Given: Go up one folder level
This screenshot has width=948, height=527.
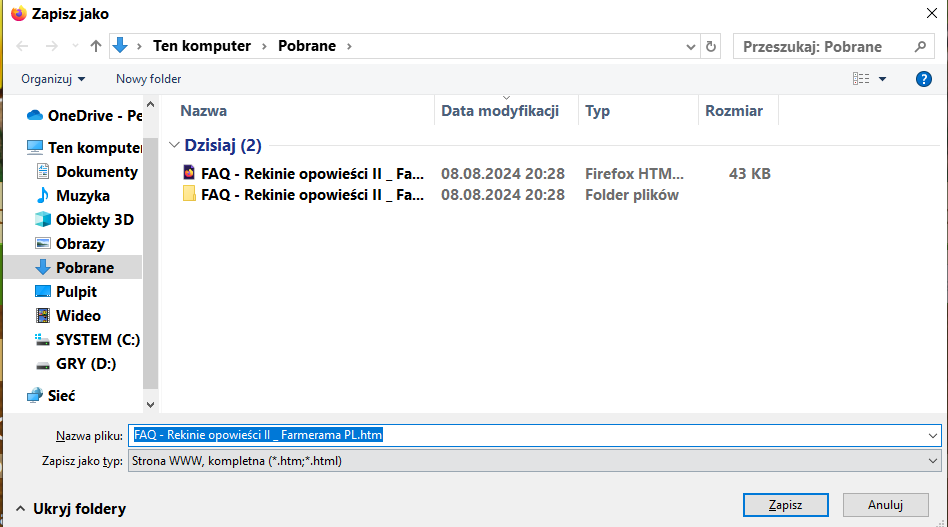Looking at the screenshot, I should tap(96, 46).
